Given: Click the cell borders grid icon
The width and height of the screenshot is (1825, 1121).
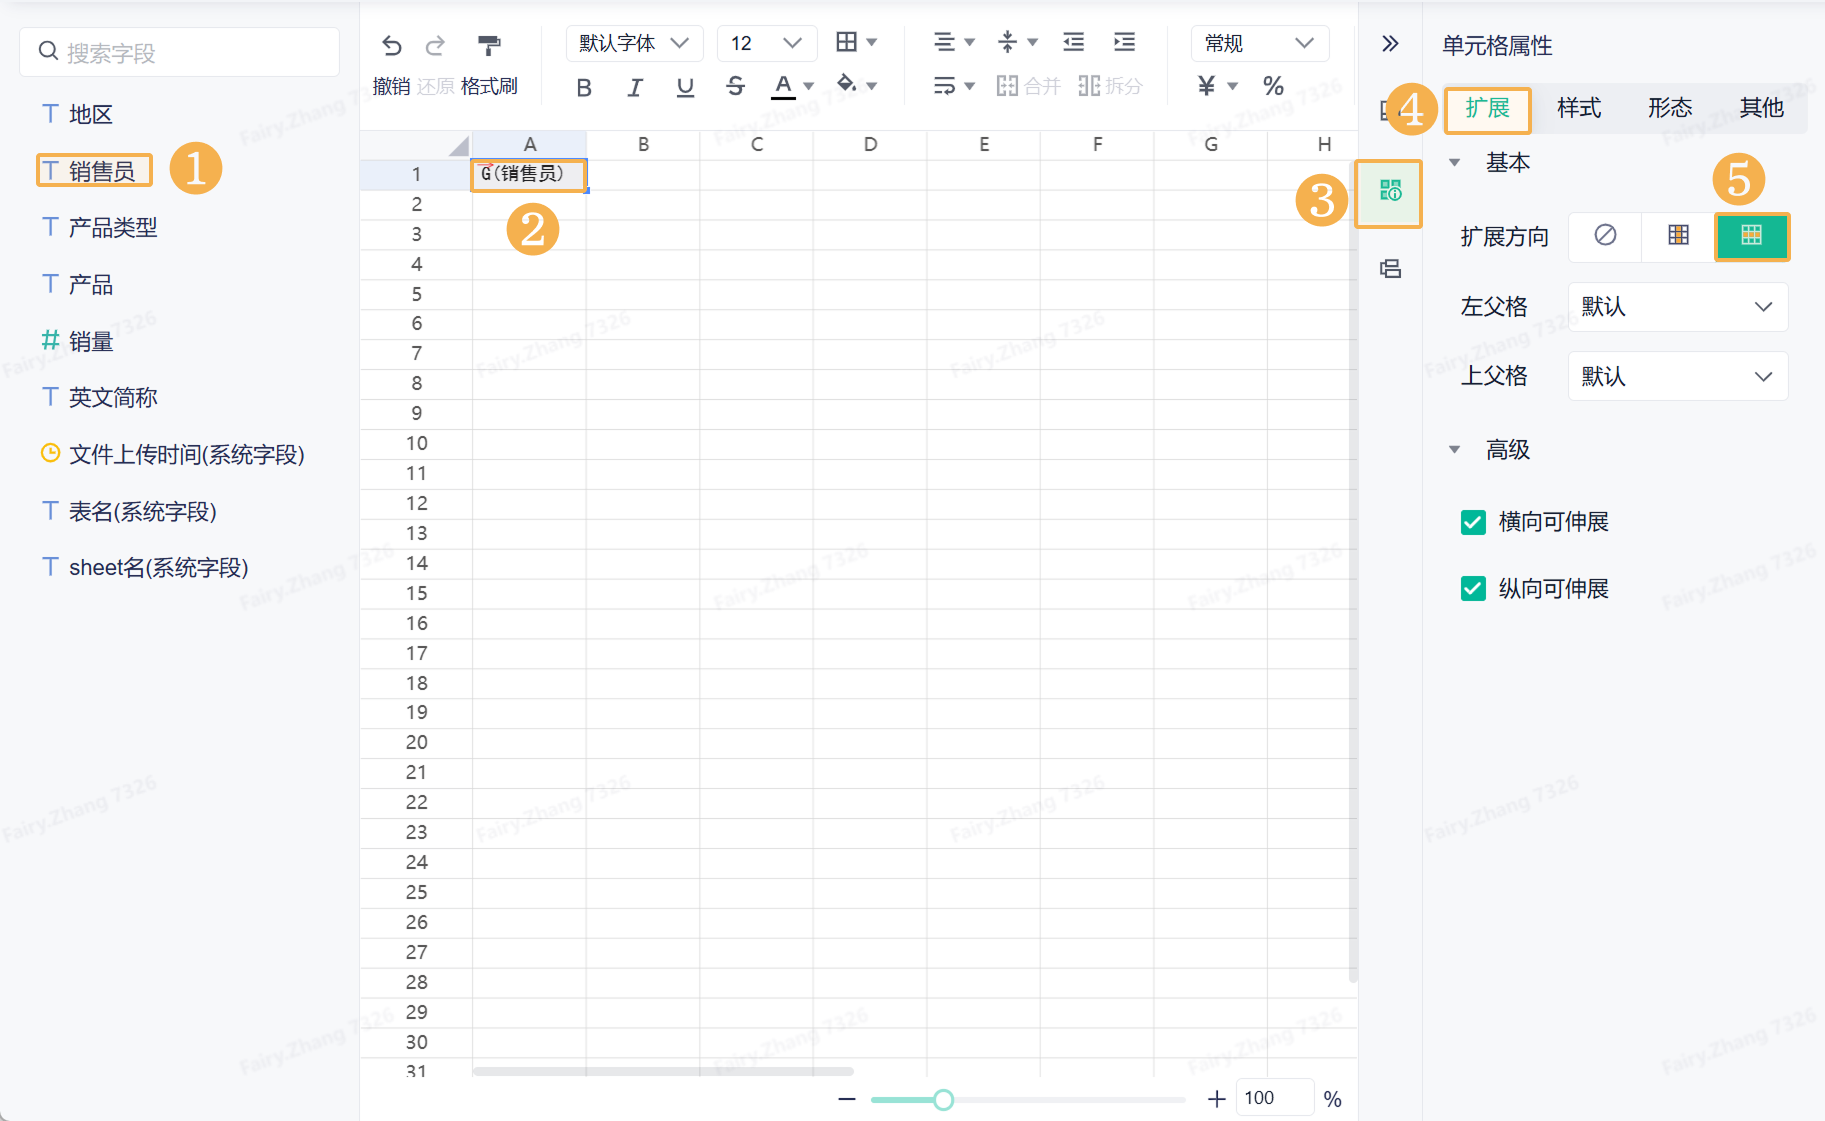Looking at the screenshot, I should coord(846,42).
